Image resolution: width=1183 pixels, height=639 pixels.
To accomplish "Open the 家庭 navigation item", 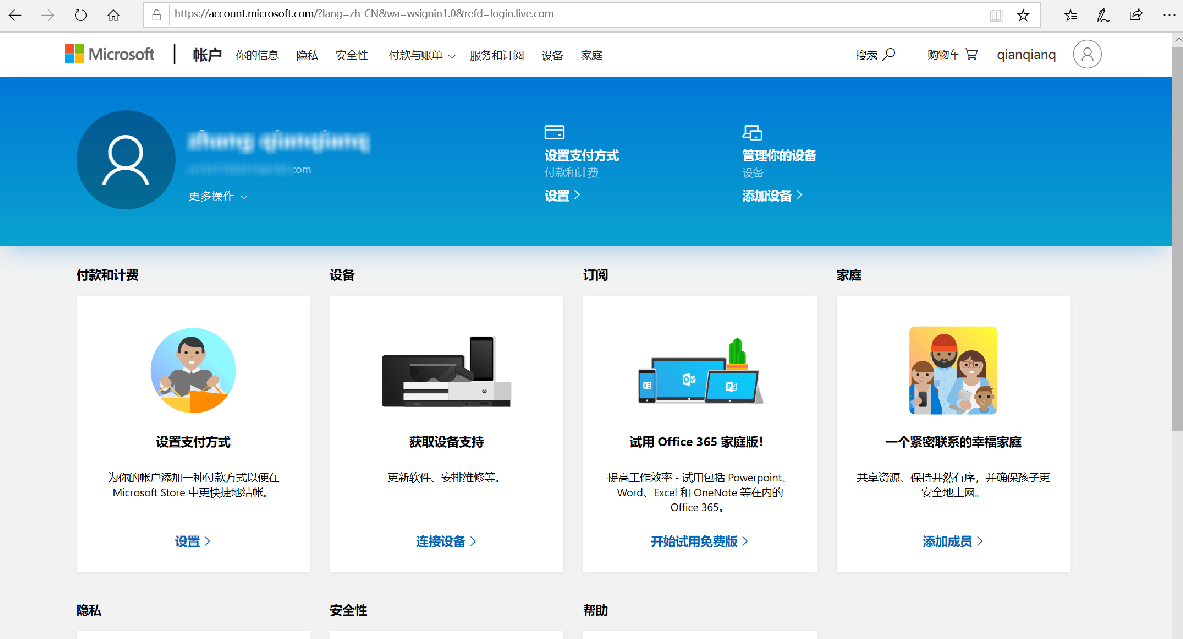I will point(592,55).
